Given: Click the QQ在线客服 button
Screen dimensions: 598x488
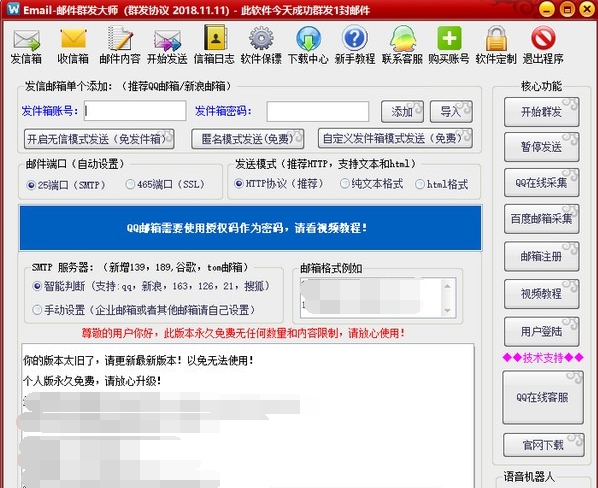Looking at the screenshot, I should pos(543,398).
